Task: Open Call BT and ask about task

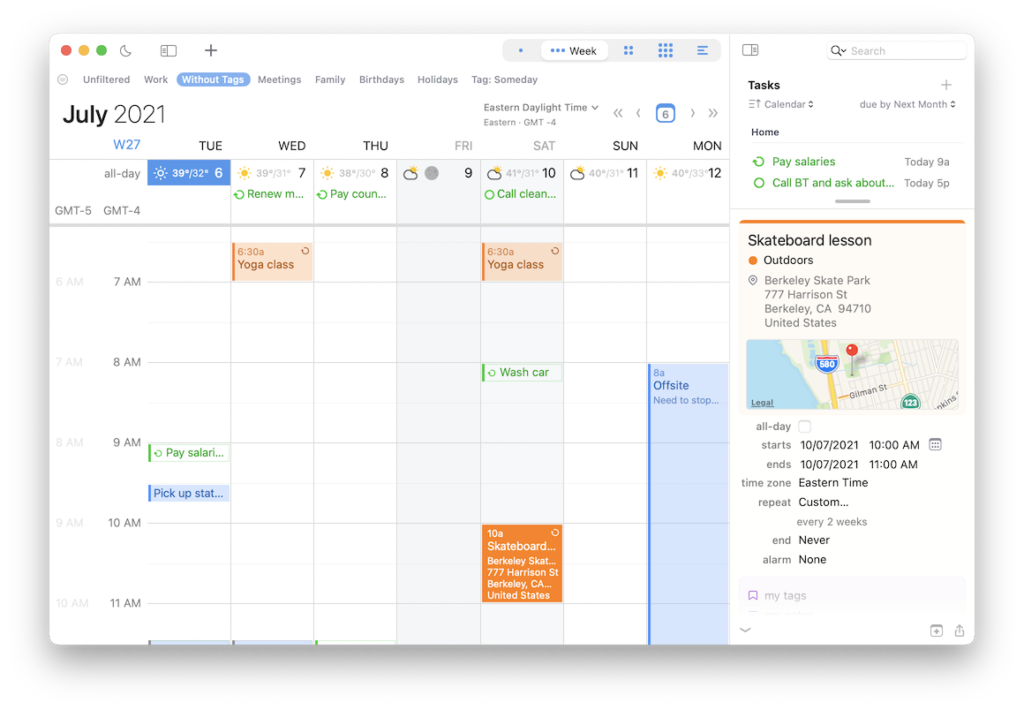Action: coord(833,183)
